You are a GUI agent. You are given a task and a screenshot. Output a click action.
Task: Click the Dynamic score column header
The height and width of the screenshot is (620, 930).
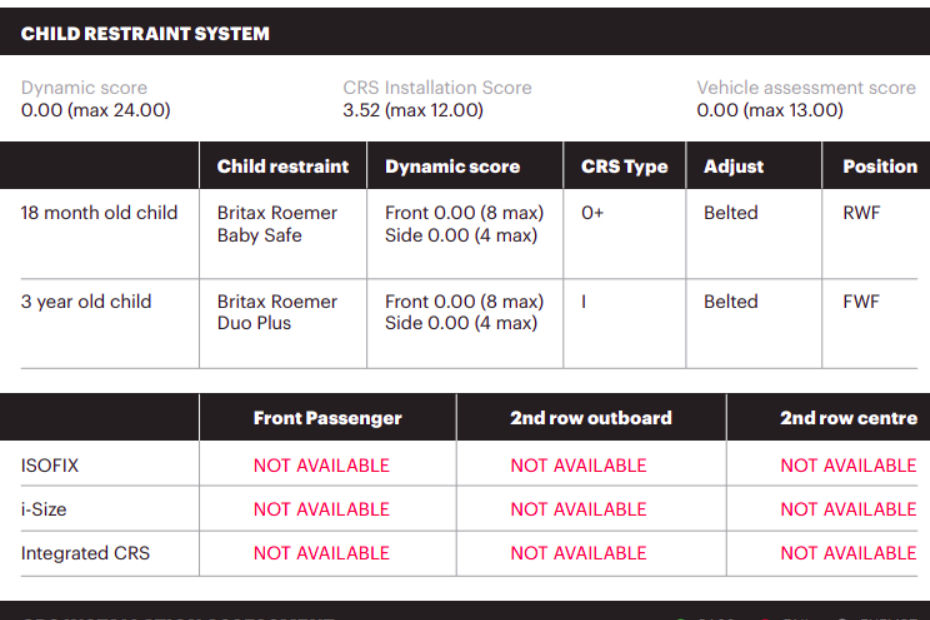point(453,166)
